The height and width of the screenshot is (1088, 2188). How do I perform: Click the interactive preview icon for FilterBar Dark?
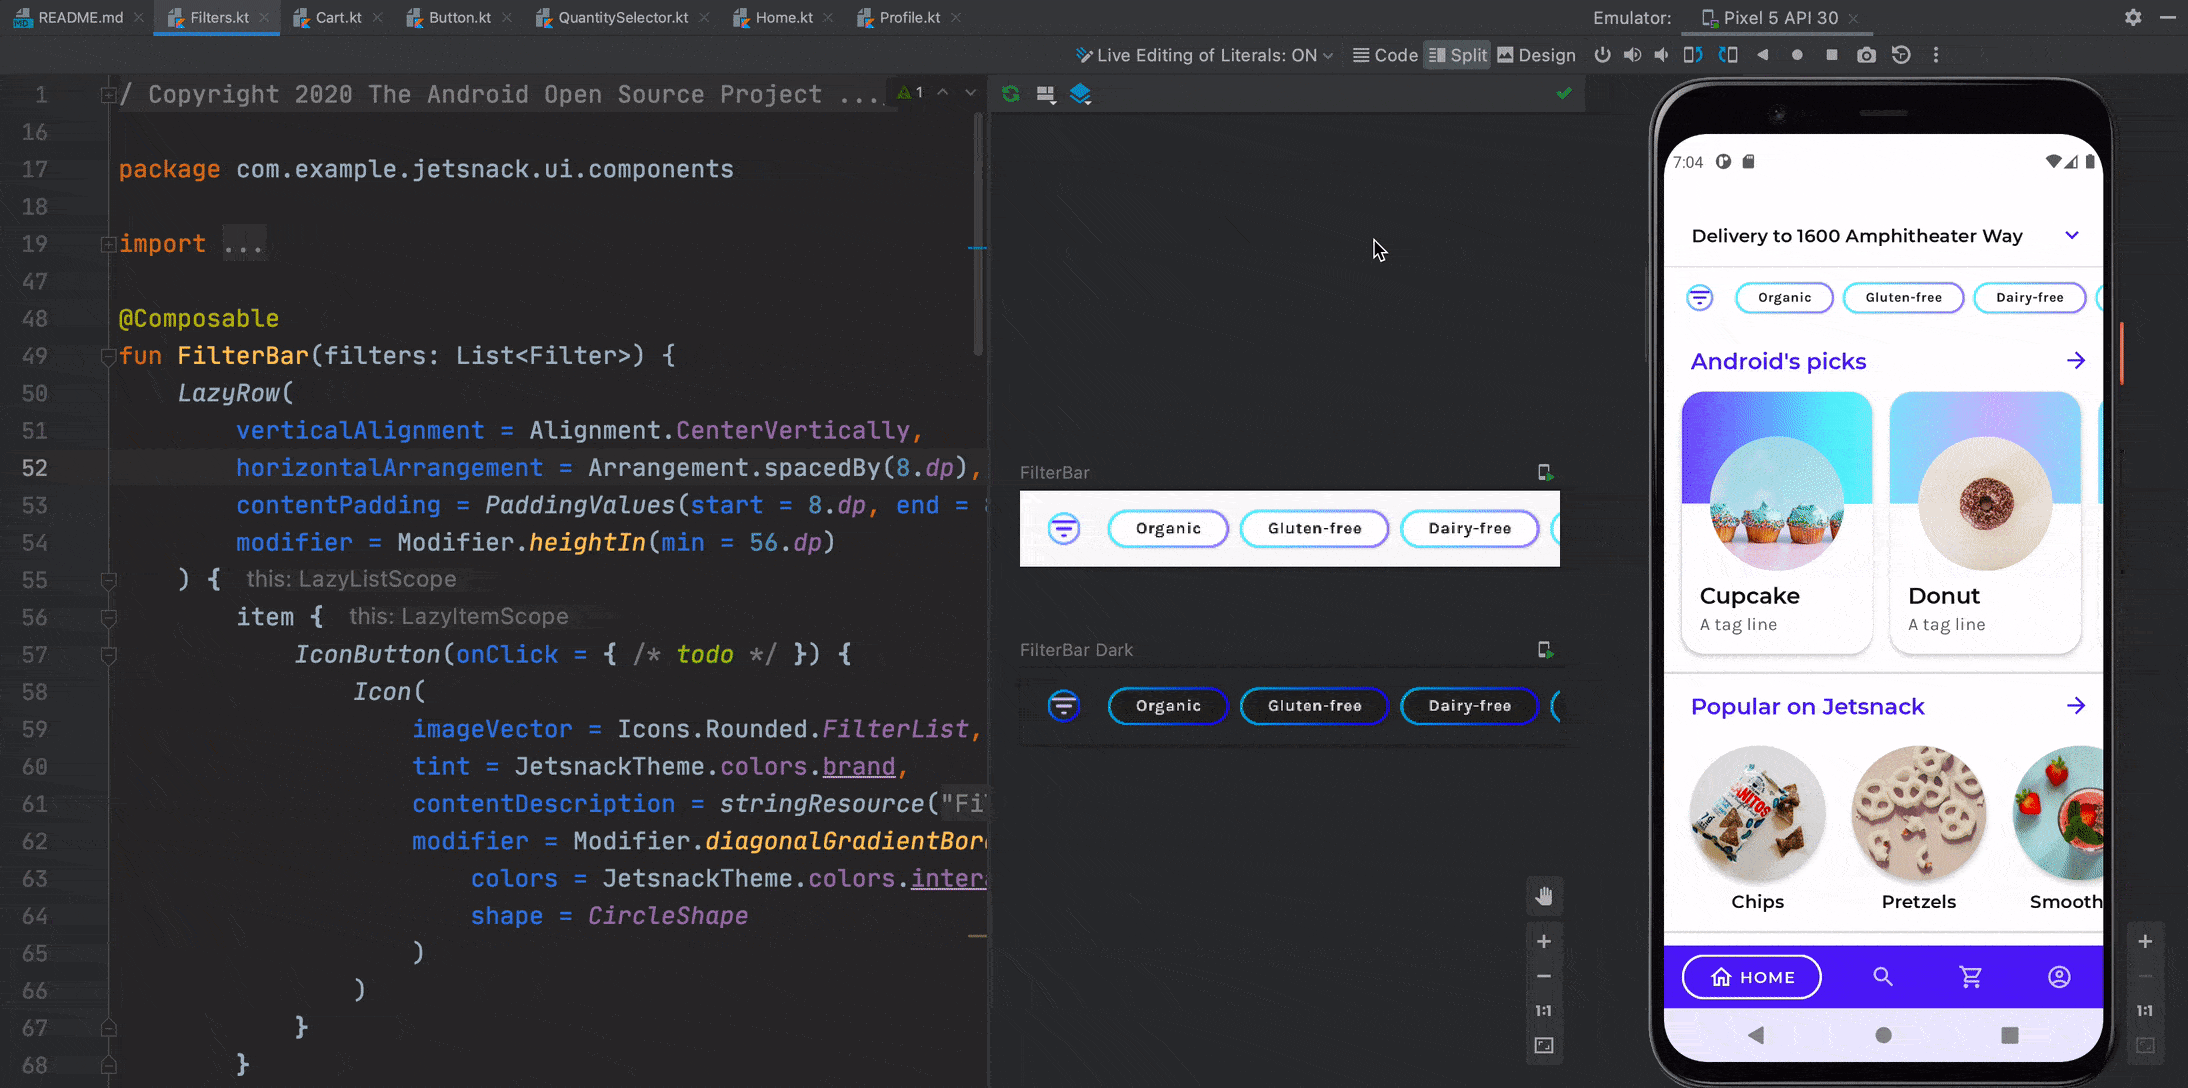(1546, 649)
